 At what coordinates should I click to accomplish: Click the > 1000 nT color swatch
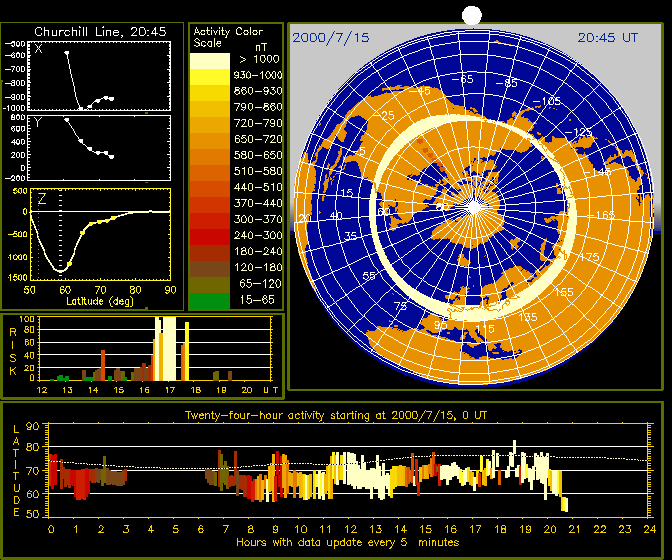[x=208, y=60]
